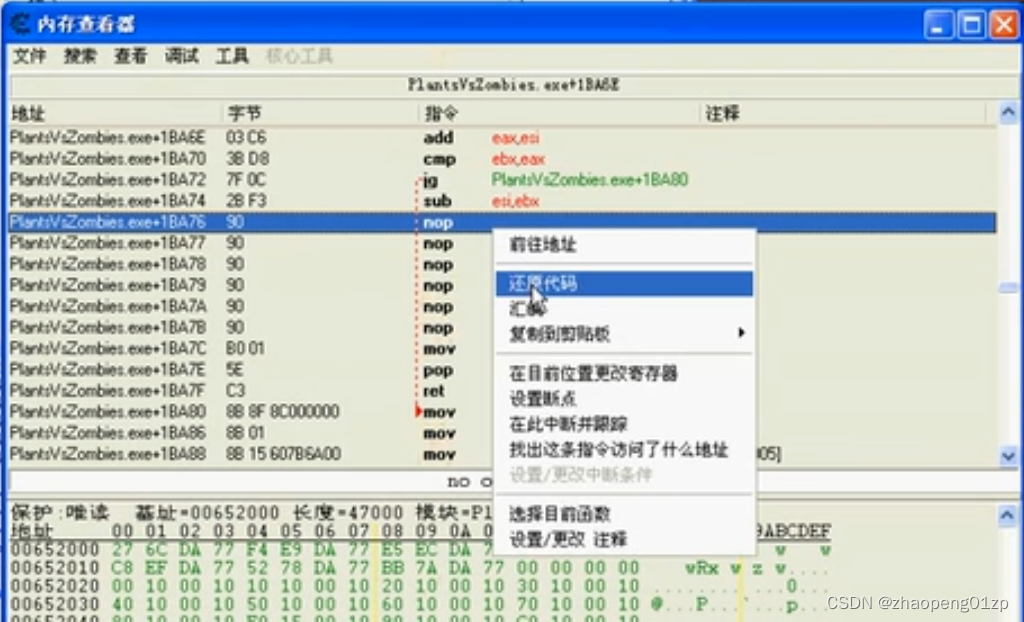Click hex view scrollbar up arrow
The image size is (1024, 622).
point(1008,516)
